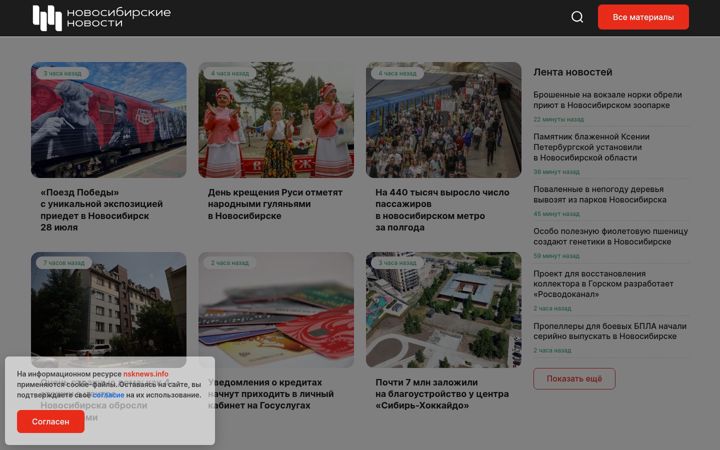Click the 22 минуты назад timestamp
720x450 pixels.
pos(558,119)
